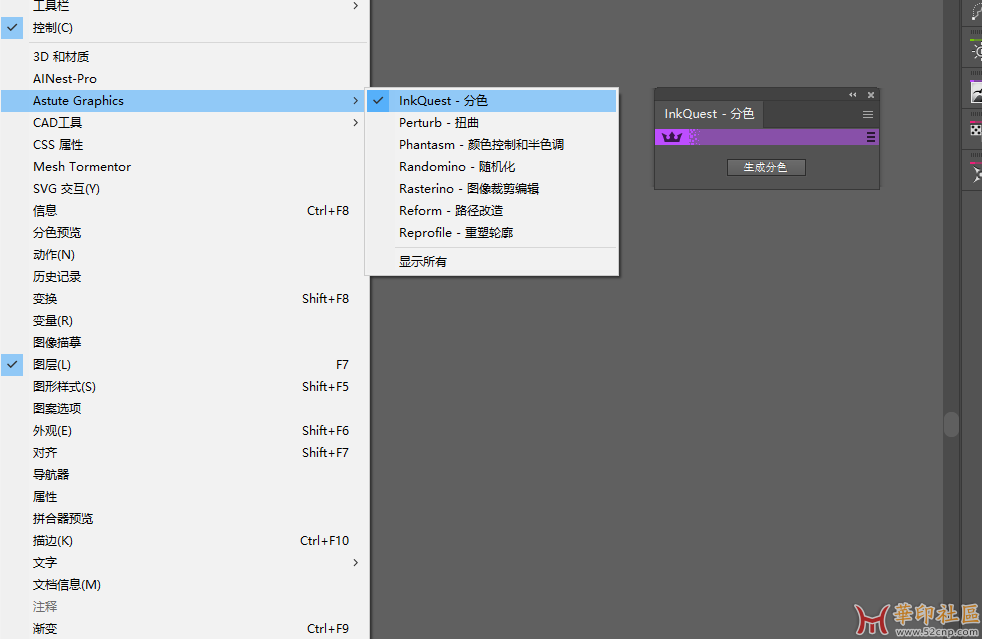The image size is (982, 639).
Task: Choose 显示所有 in the submenu
Action: click(492, 261)
